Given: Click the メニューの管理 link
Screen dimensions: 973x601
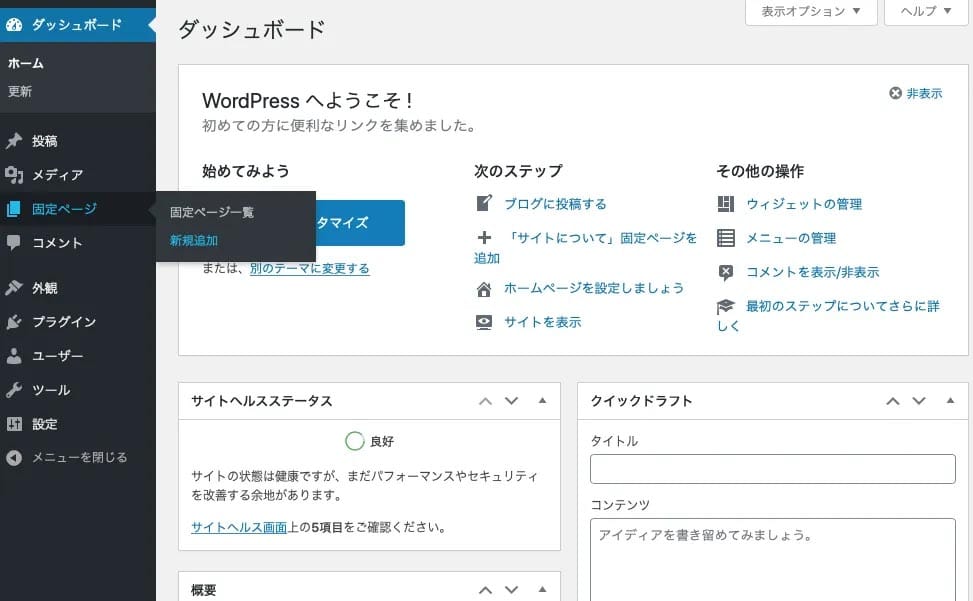Looking at the screenshot, I should click(791, 238).
